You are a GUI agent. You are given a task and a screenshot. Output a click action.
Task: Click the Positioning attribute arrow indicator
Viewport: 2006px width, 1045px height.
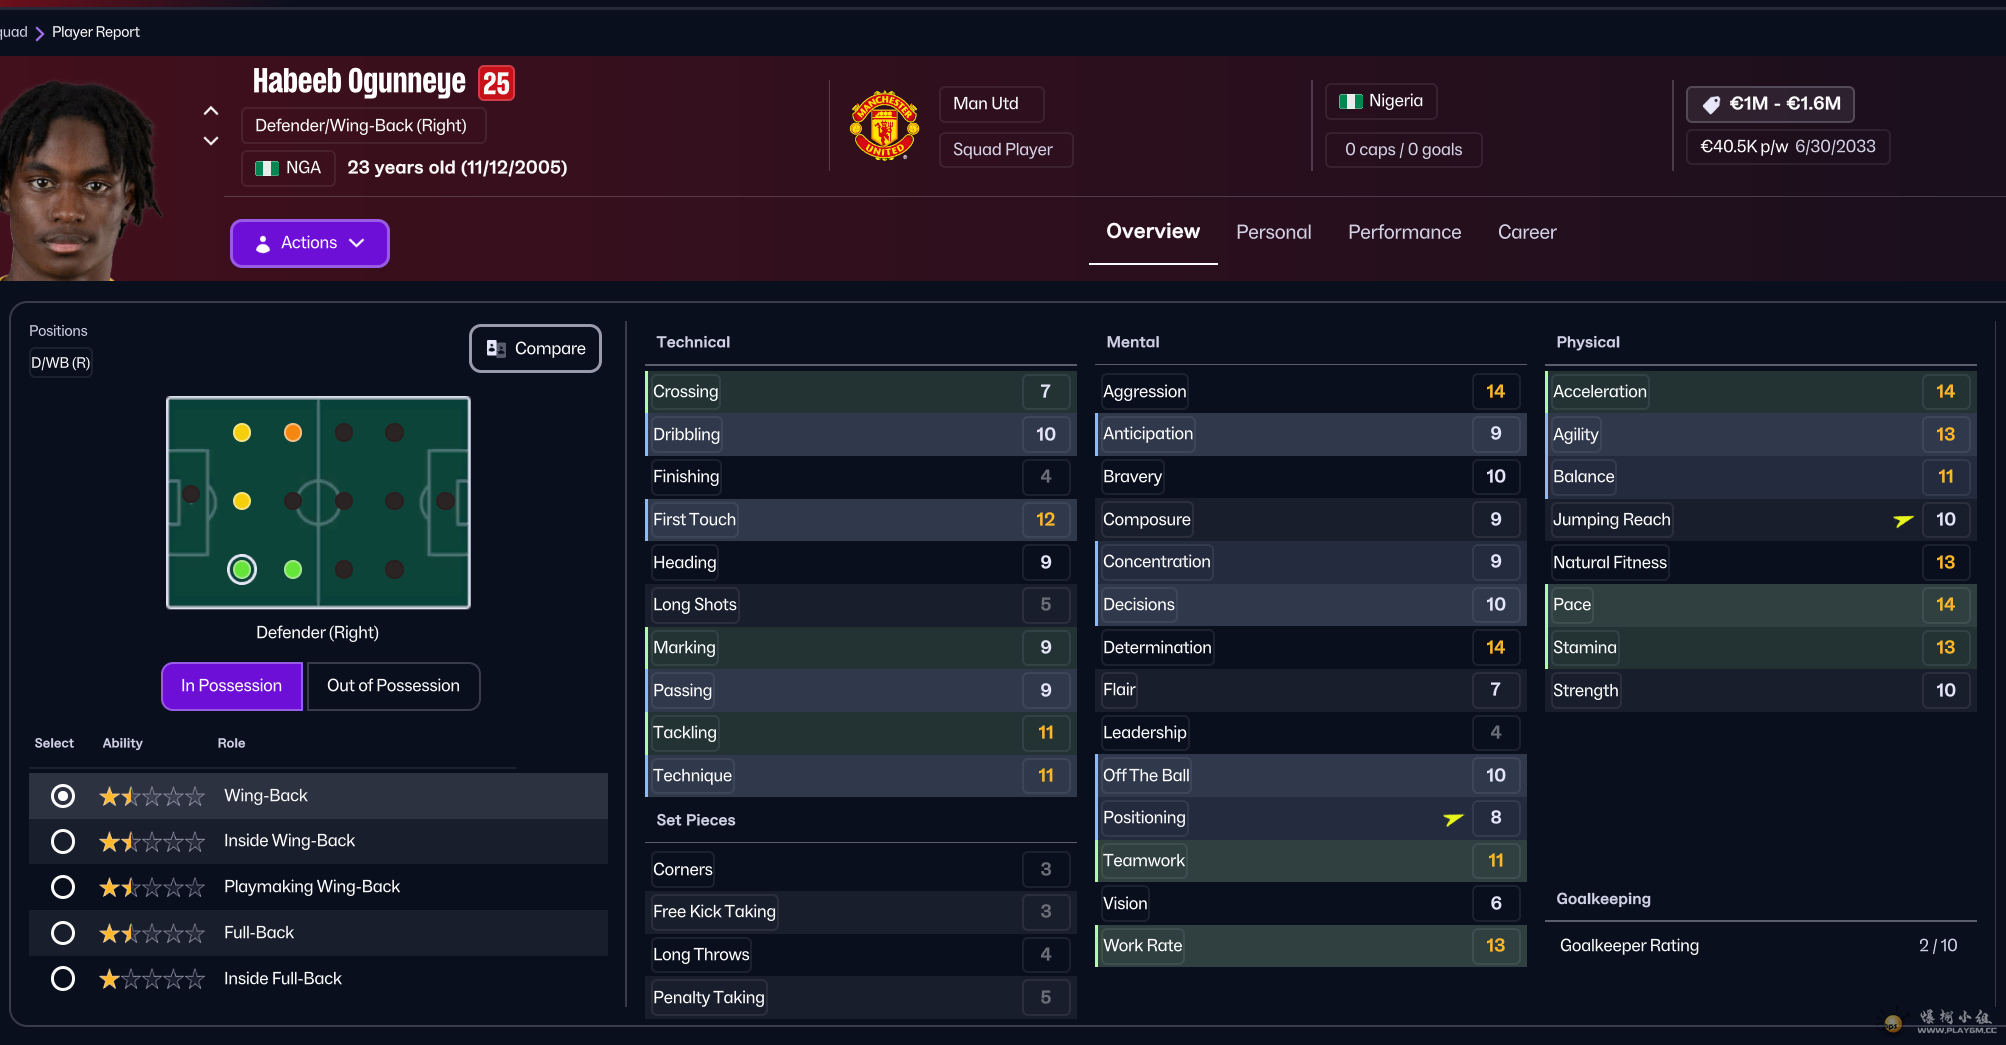tap(1453, 819)
